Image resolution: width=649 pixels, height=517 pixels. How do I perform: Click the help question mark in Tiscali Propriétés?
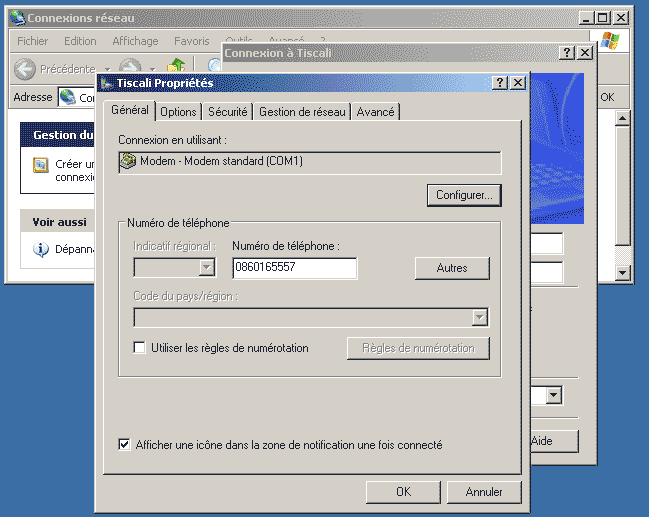click(x=500, y=83)
